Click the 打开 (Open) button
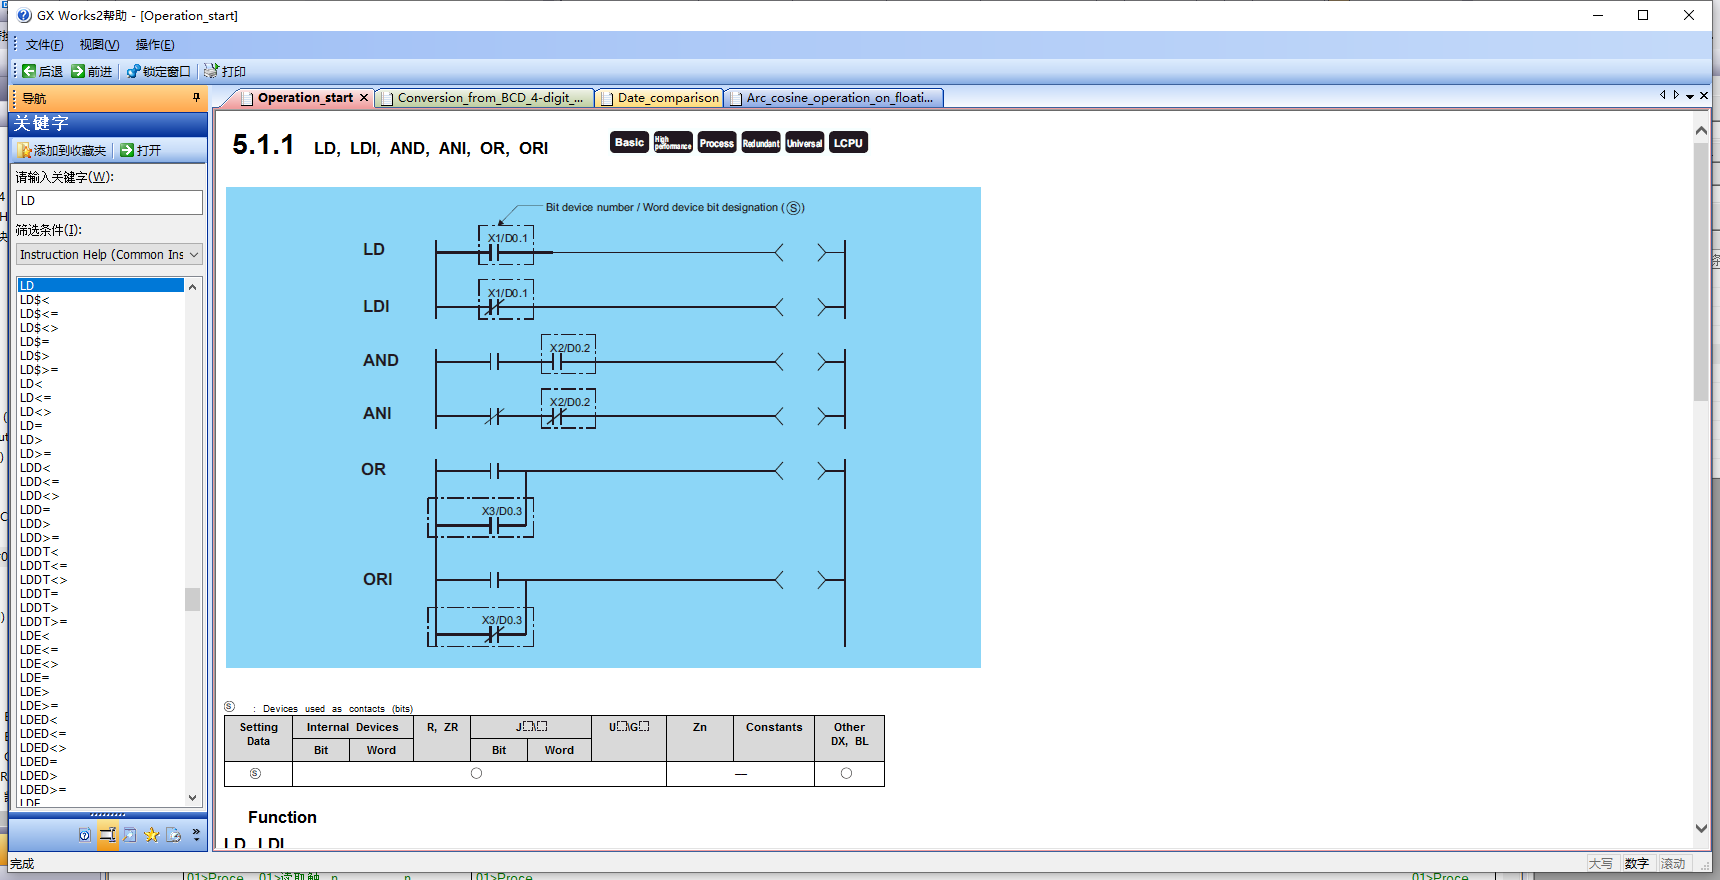 click(x=140, y=150)
